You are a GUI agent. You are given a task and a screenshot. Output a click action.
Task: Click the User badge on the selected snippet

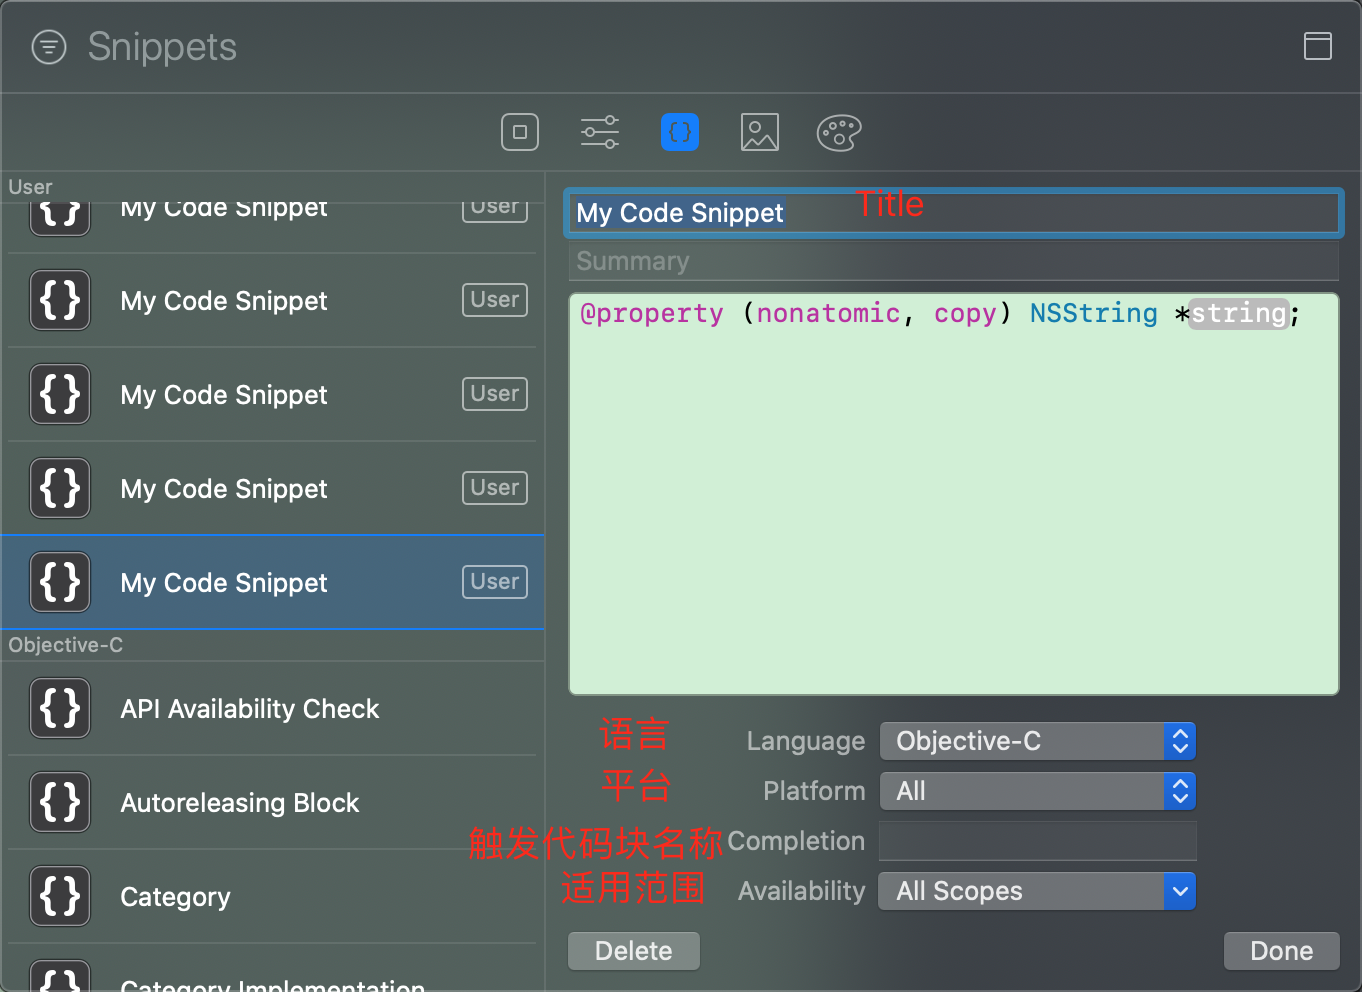[x=495, y=582]
